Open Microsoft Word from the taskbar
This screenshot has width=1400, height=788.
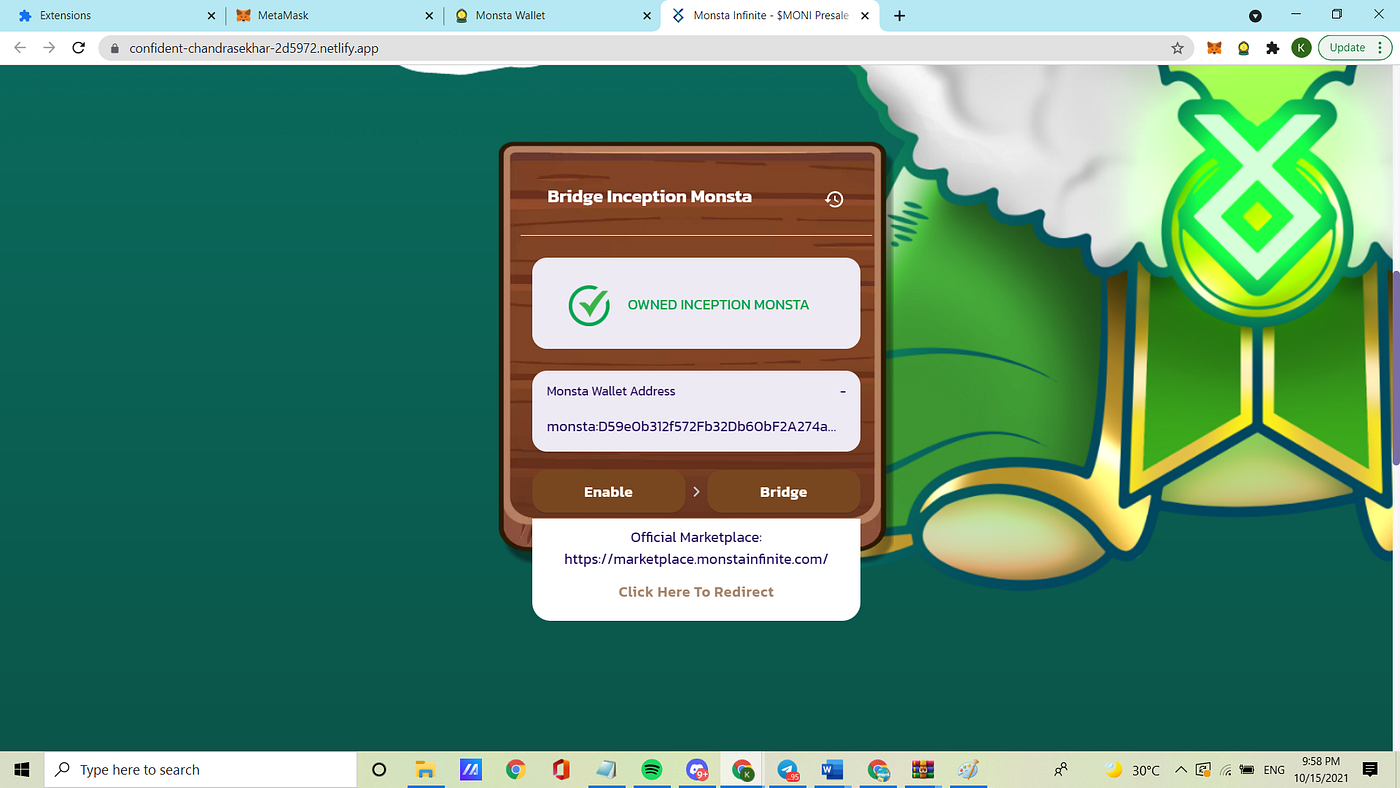[x=833, y=770]
